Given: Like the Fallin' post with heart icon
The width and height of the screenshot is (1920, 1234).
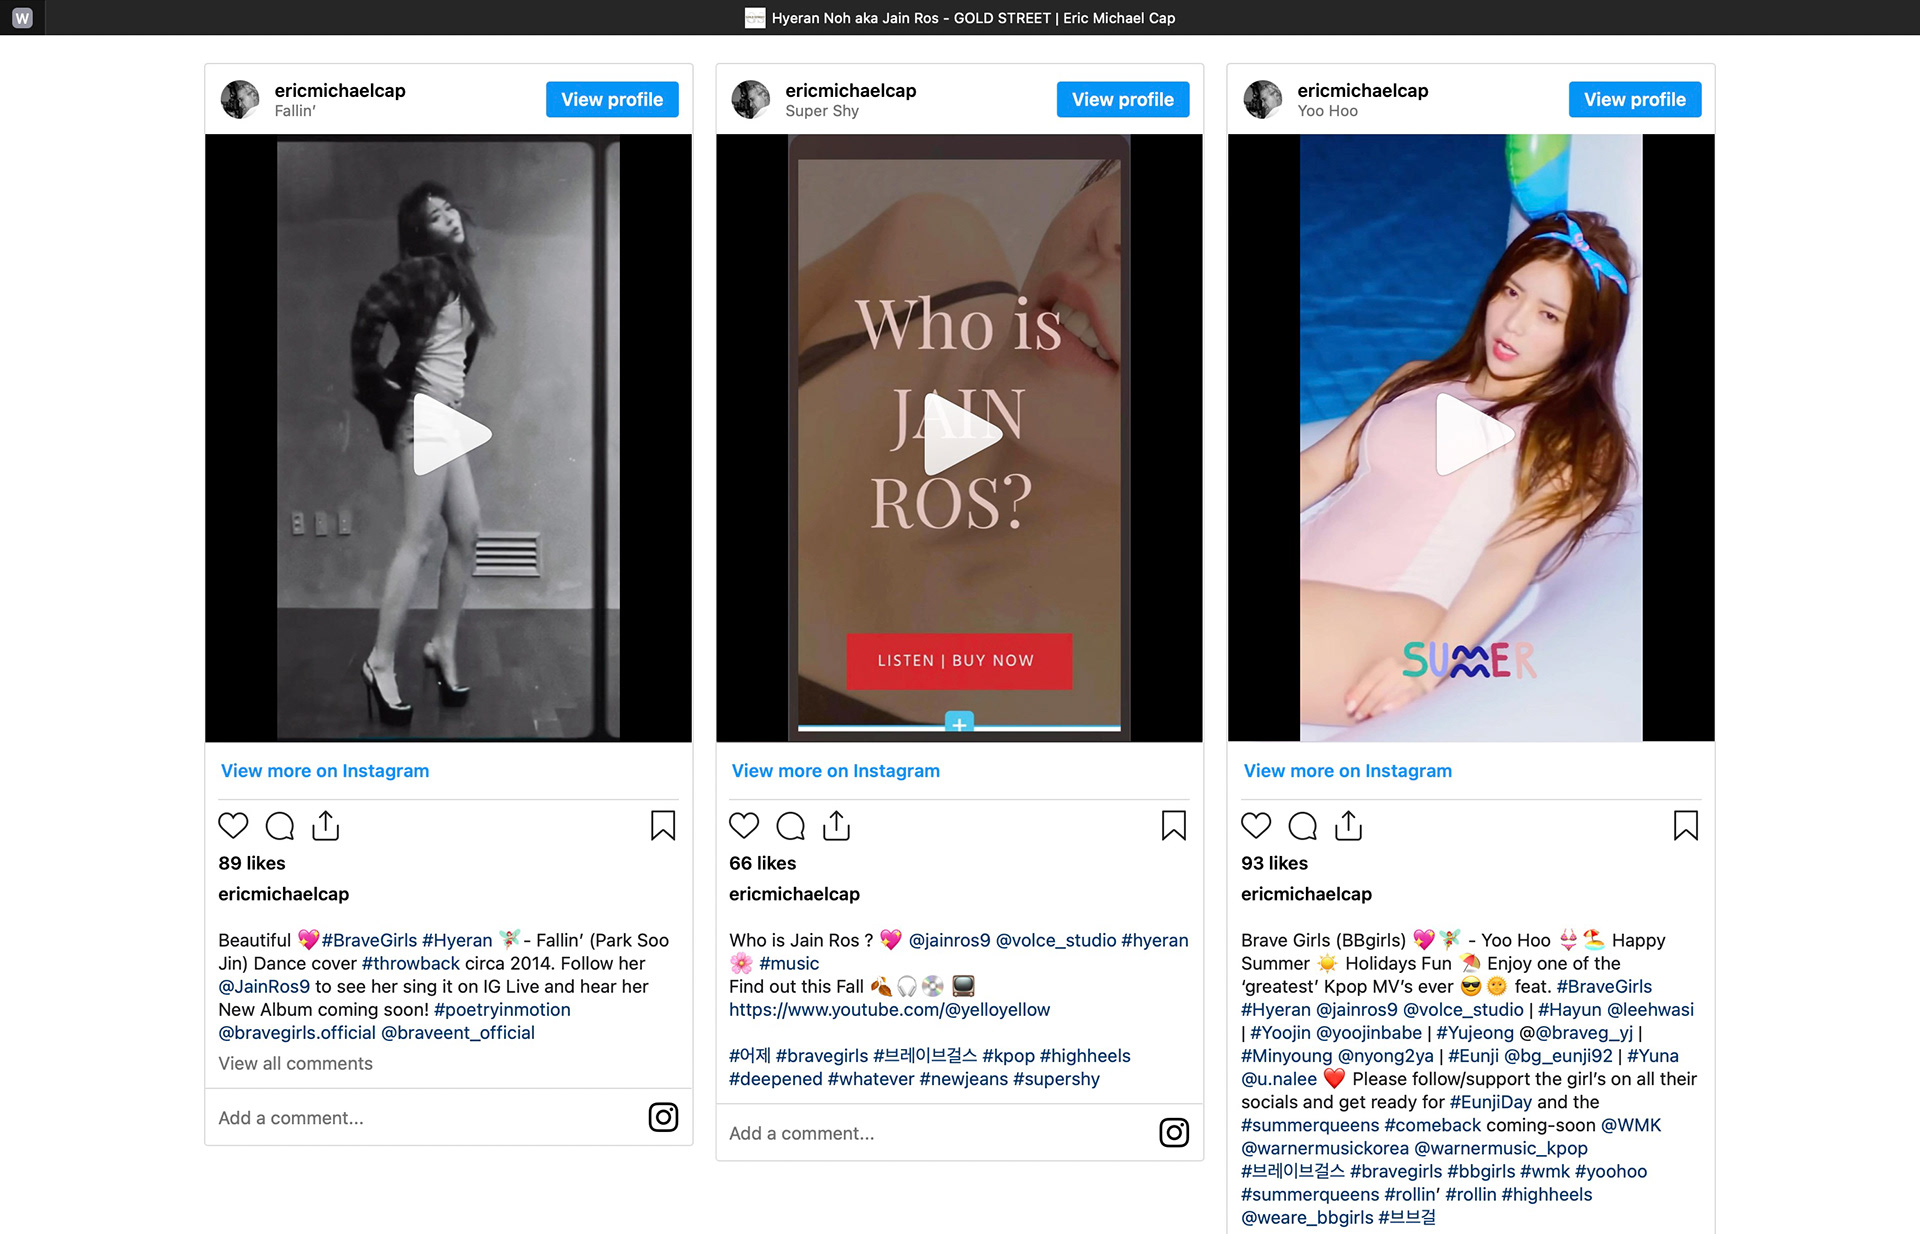Looking at the screenshot, I should 233,826.
